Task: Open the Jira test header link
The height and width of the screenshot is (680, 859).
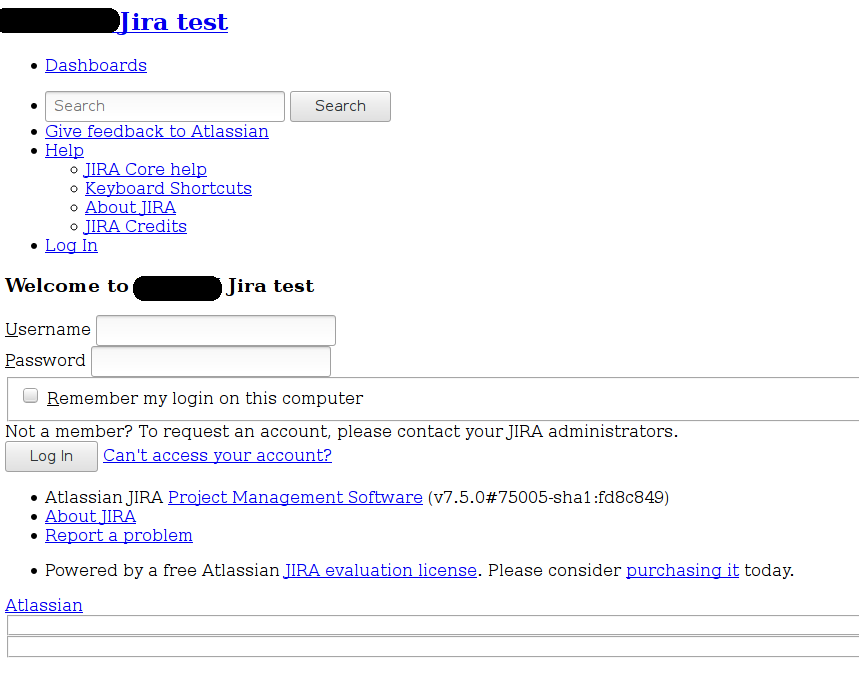Action: [171, 22]
